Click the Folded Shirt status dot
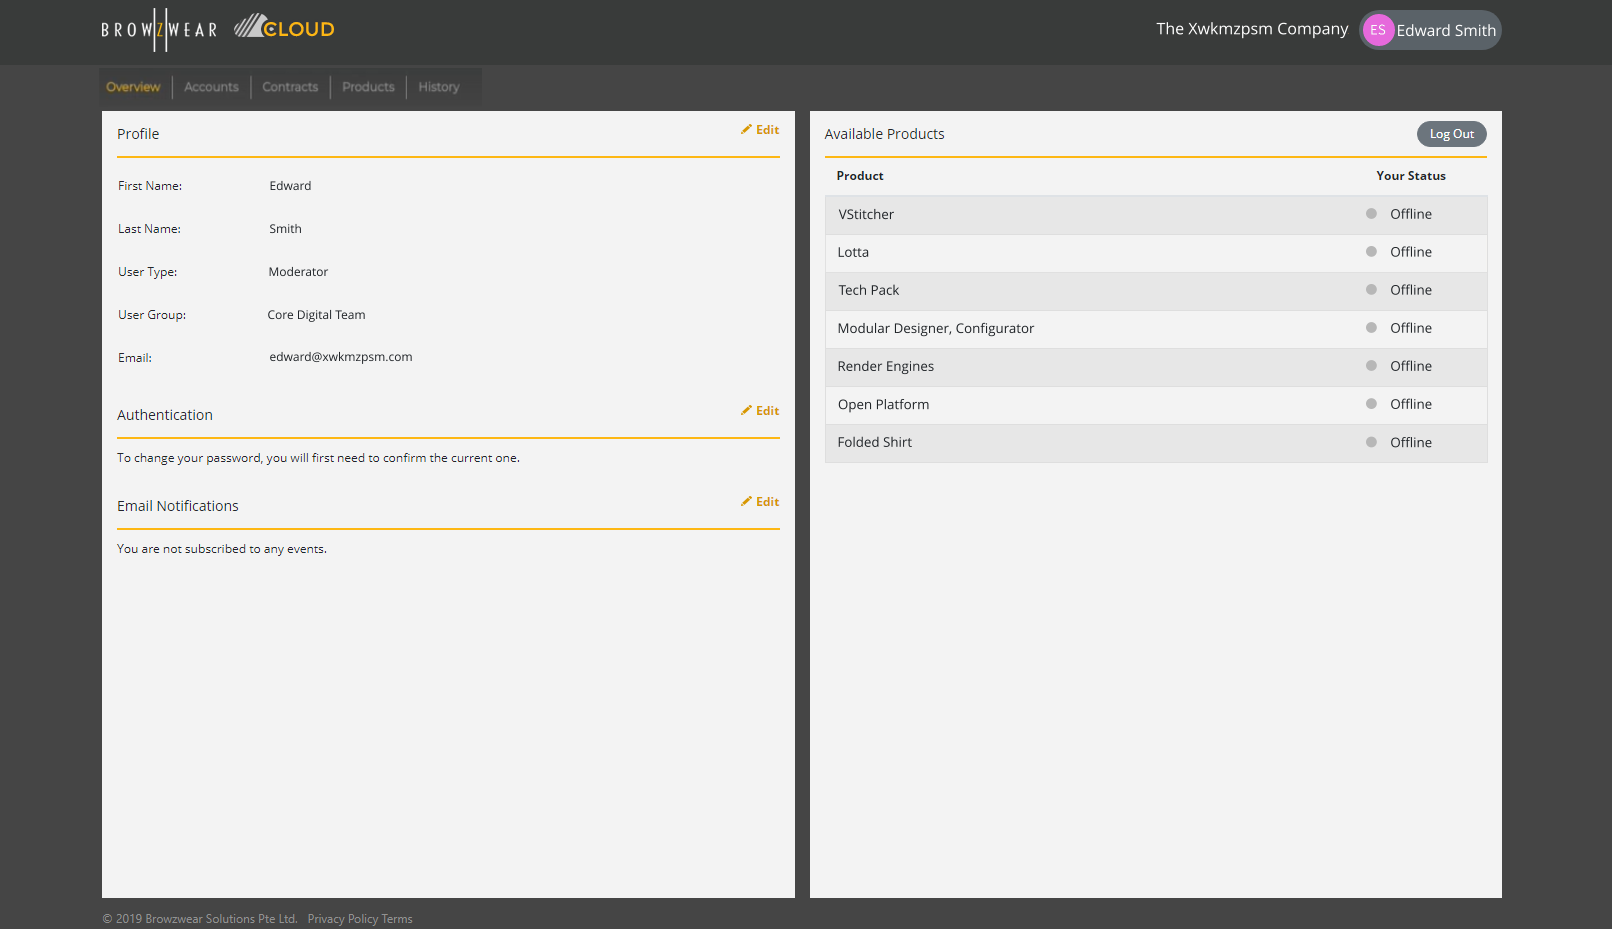Screen dimensions: 1612x929 1371,441
